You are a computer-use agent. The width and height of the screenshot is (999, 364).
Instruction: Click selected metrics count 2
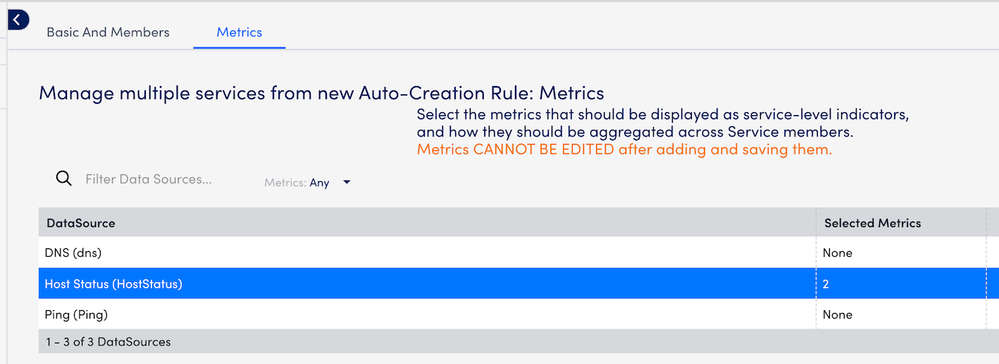(x=826, y=284)
